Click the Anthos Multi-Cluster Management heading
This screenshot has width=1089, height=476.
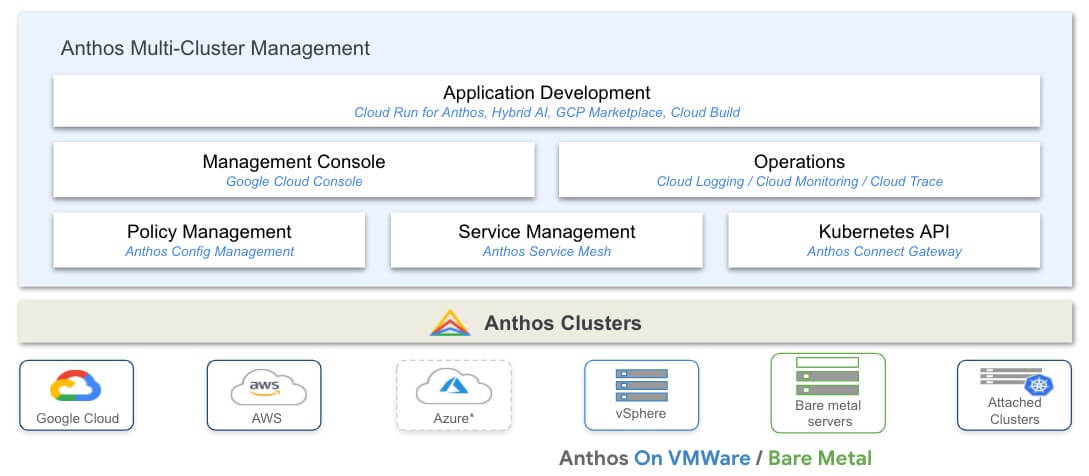point(215,48)
